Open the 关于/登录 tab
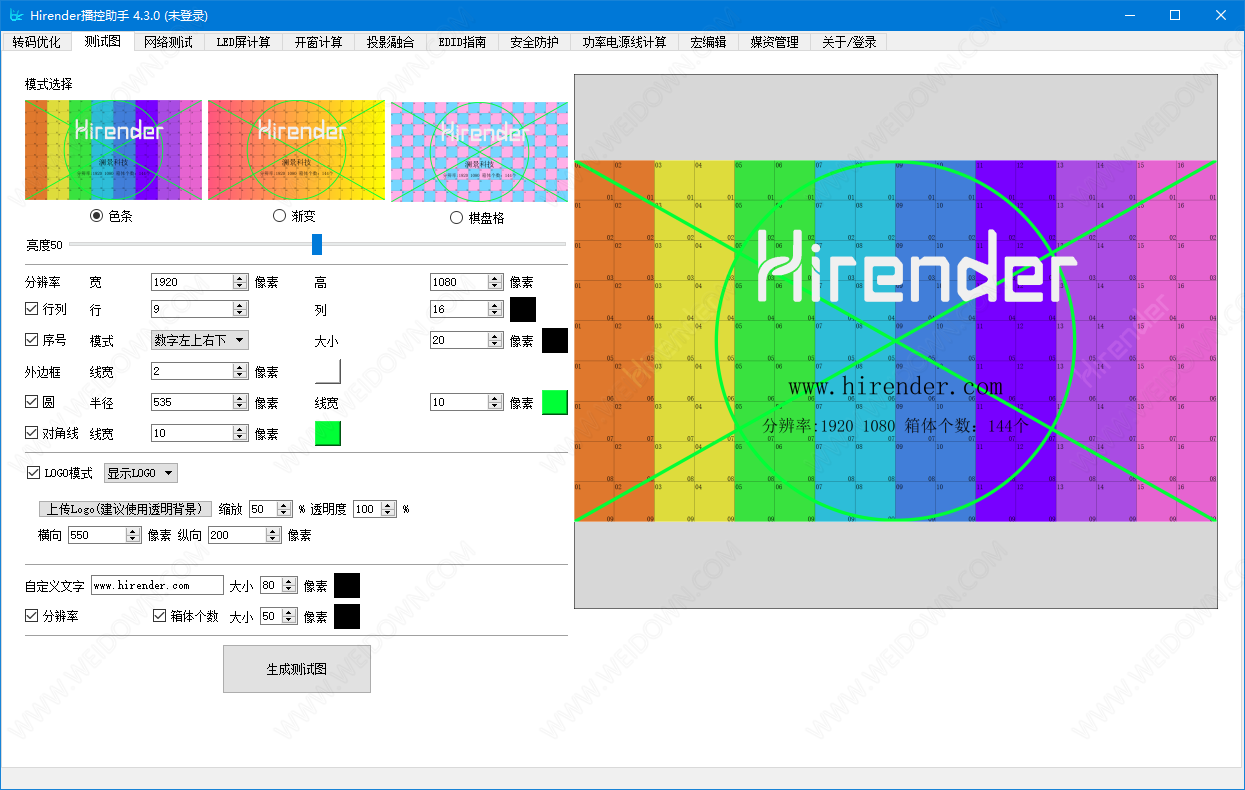 849,42
